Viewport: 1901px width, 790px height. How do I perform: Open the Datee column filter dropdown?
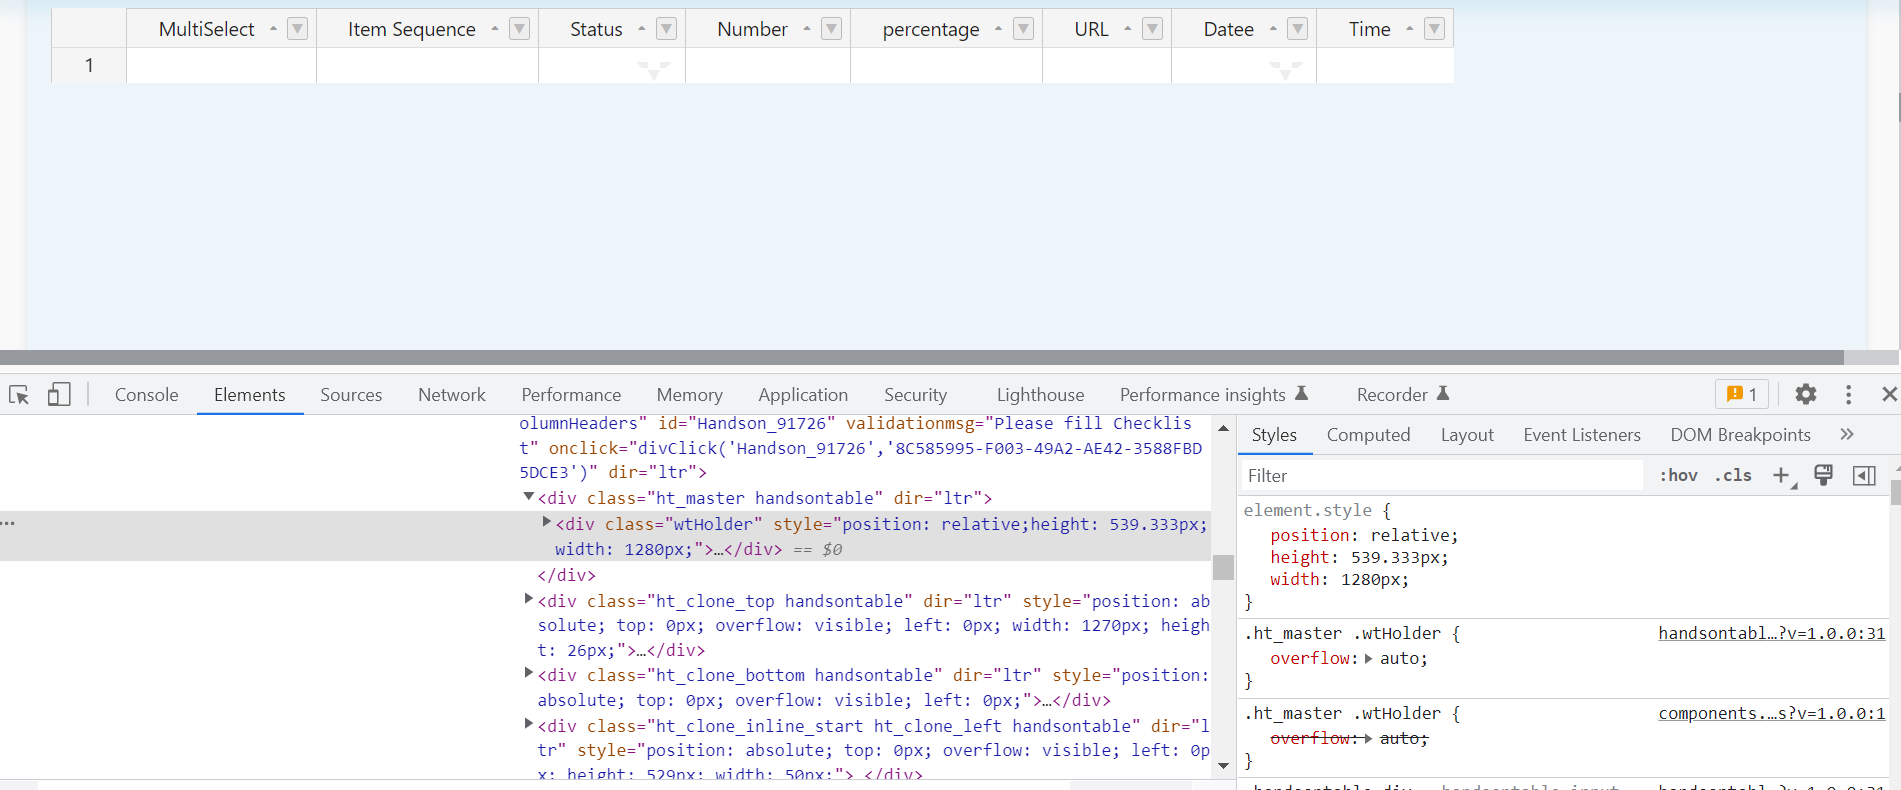click(x=1297, y=29)
